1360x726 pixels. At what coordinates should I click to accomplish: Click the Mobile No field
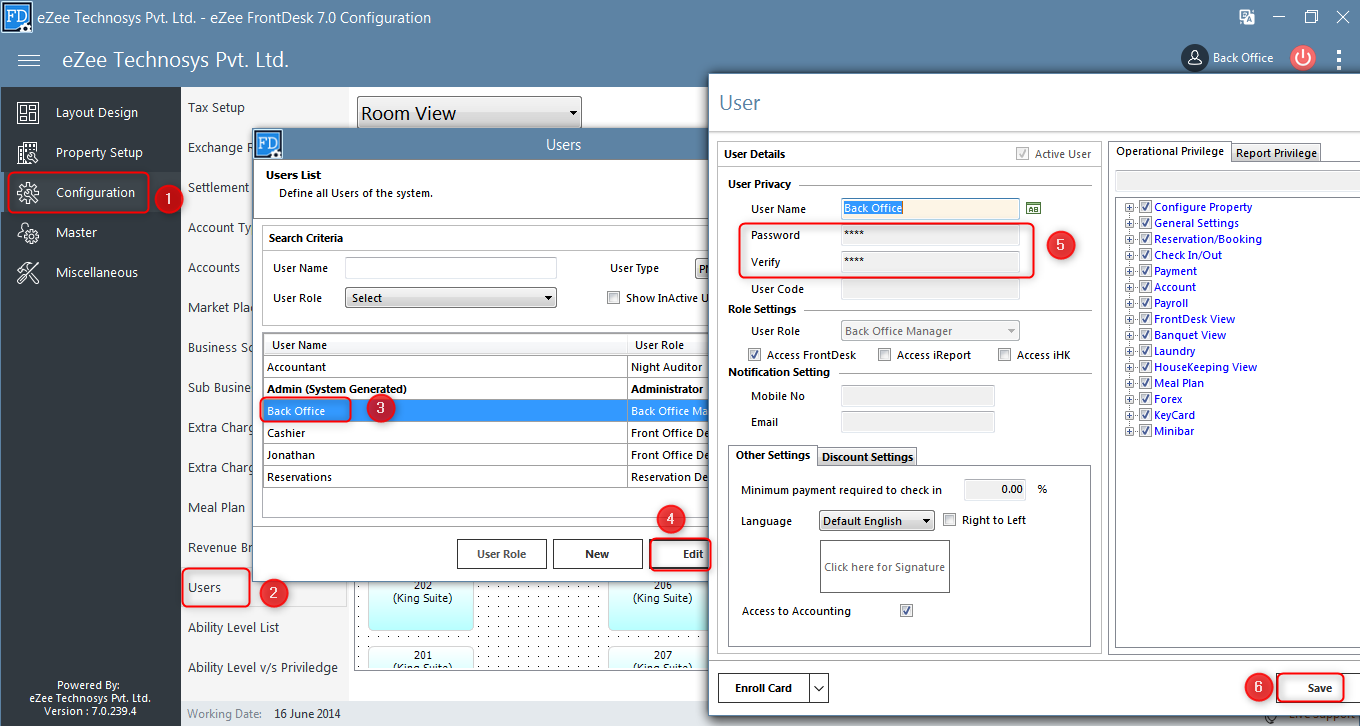click(918, 396)
